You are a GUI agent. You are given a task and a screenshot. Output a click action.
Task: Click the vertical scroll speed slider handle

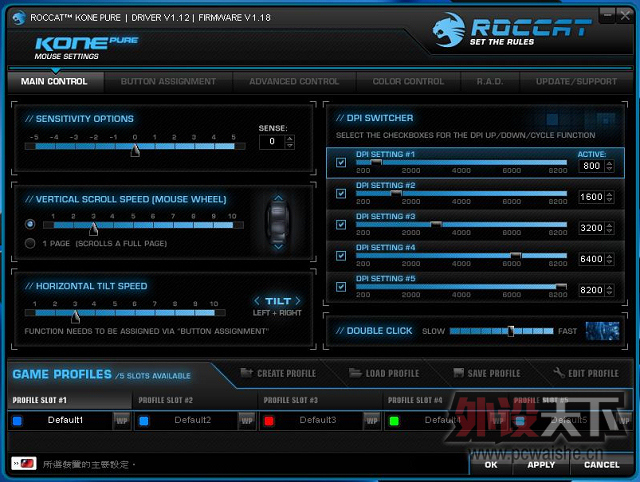coord(93,229)
